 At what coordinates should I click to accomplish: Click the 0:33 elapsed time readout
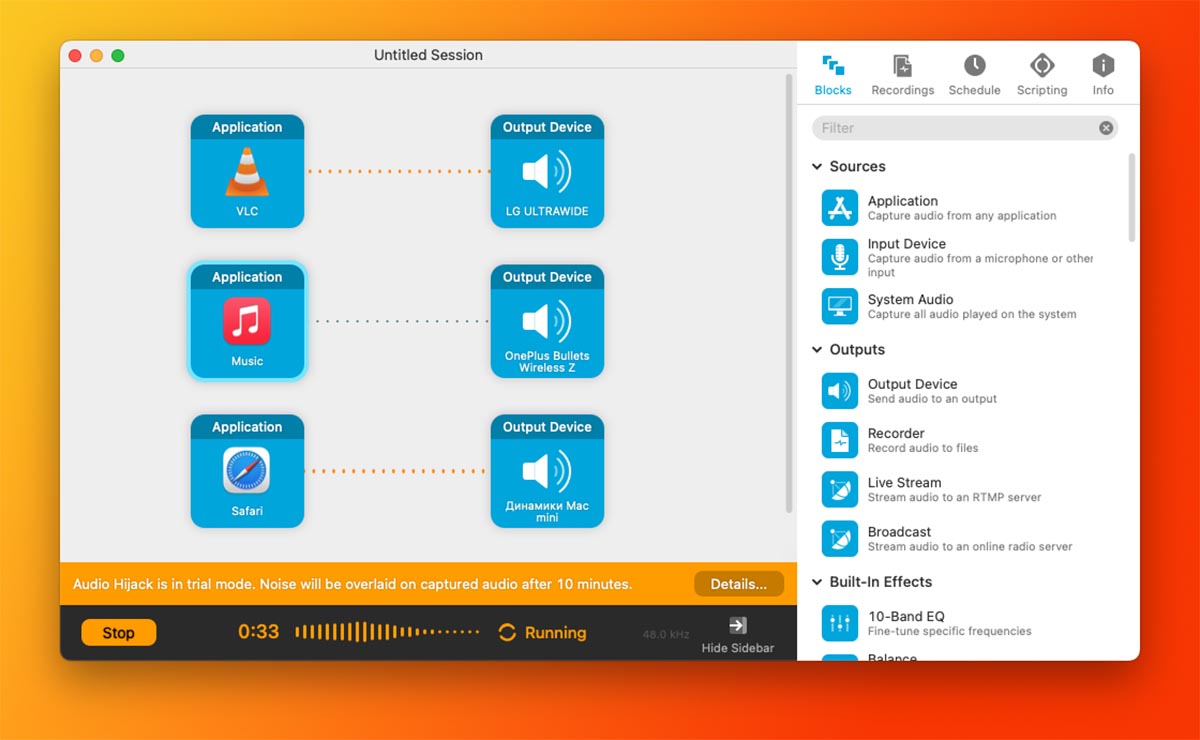pyautogui.click(x=258, y=632)
